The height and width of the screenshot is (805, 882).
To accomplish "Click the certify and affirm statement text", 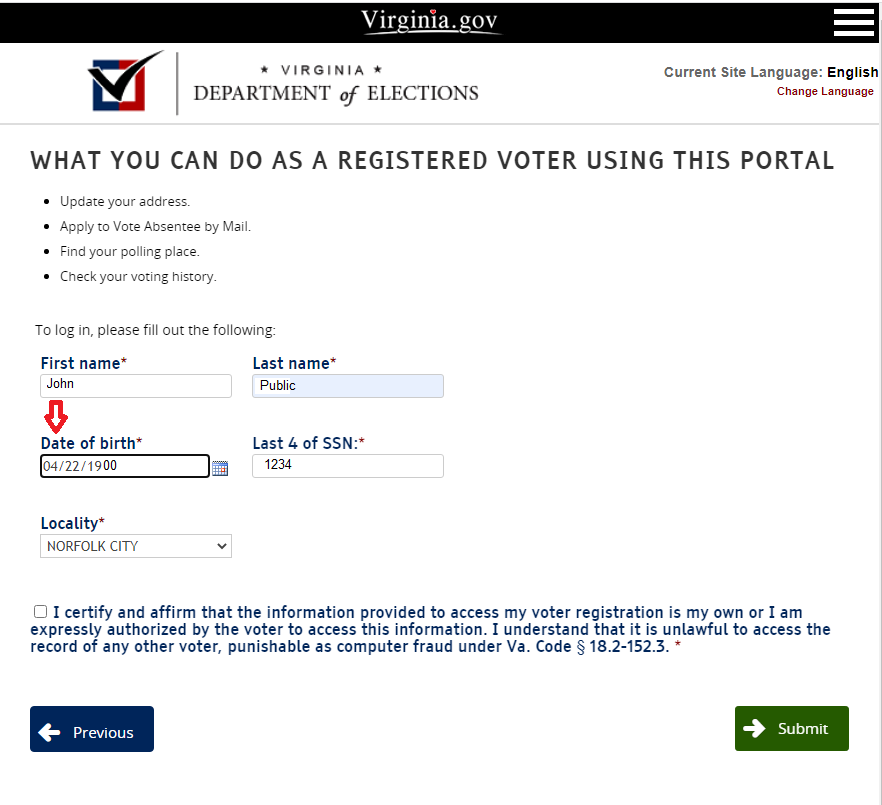I will tap(430, 629).
